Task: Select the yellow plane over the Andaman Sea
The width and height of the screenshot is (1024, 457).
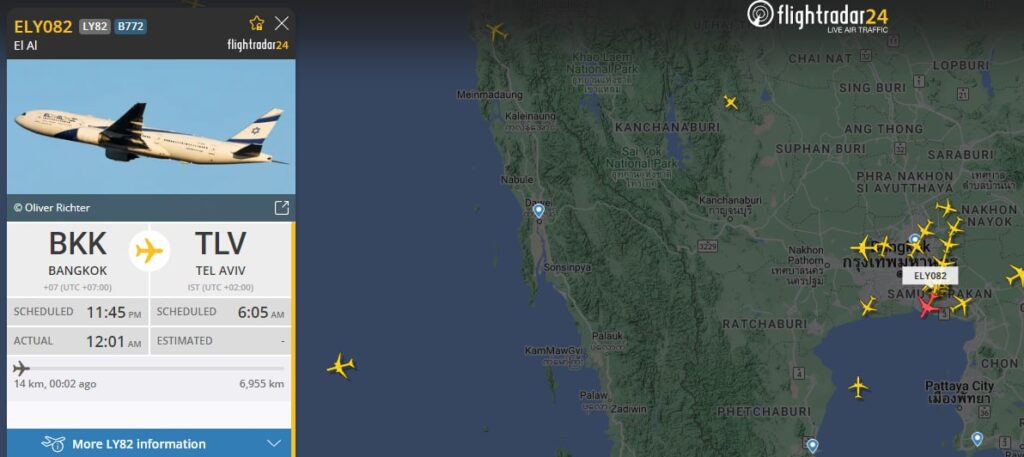Action: tap(340, 365)
